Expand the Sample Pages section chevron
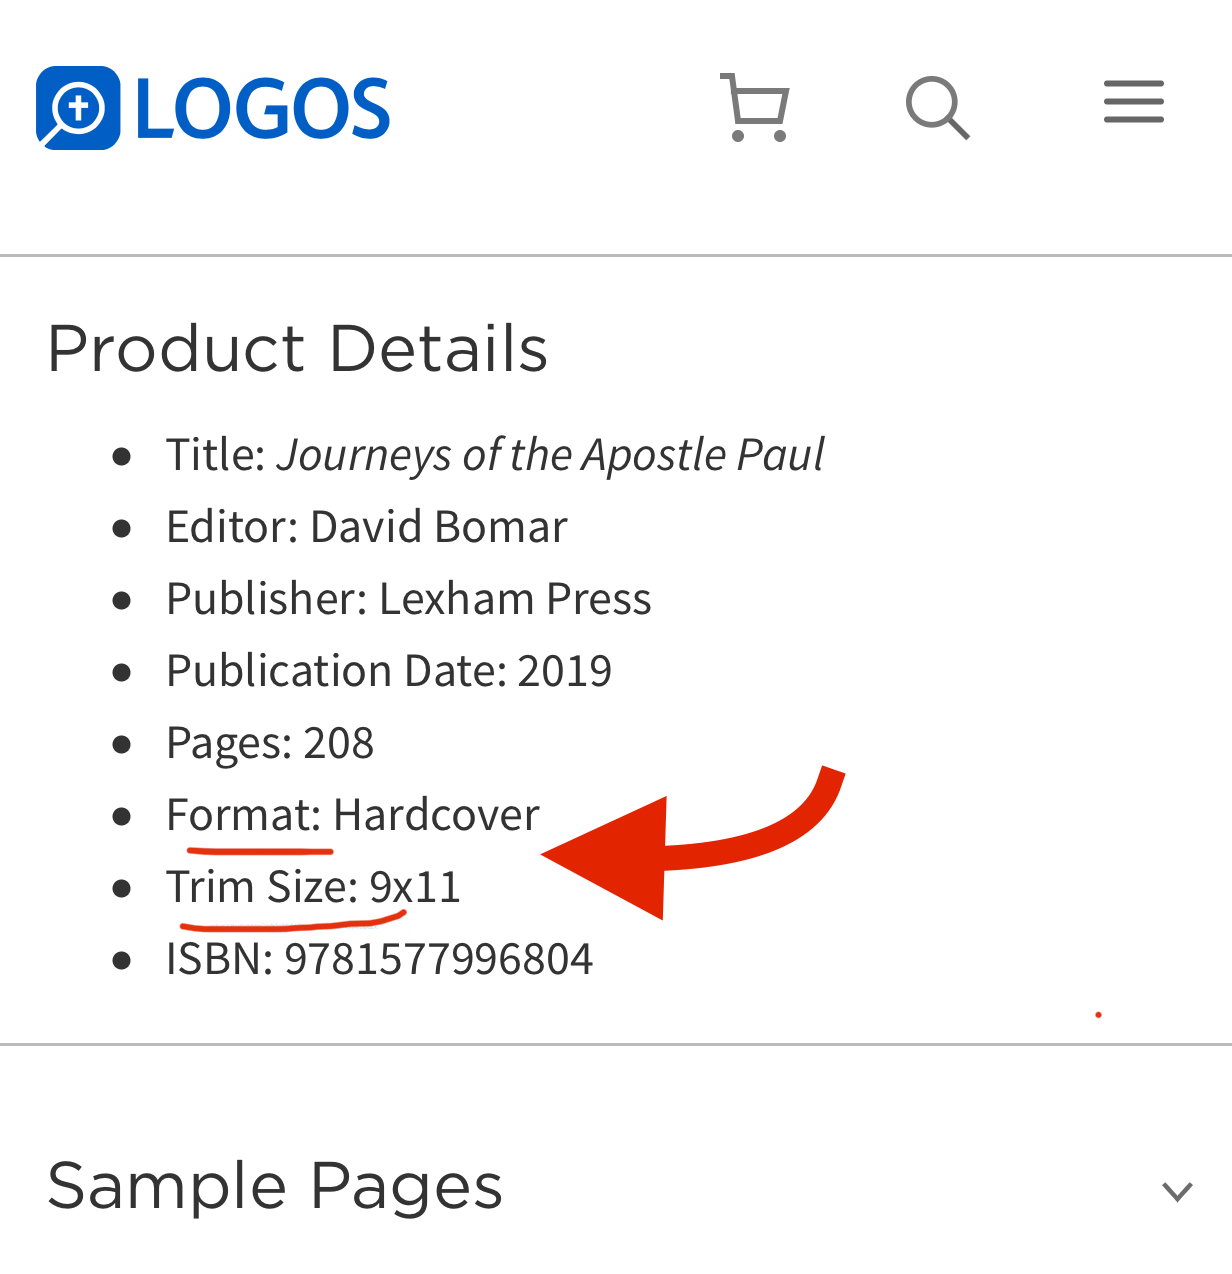 coord(1177,1190)
